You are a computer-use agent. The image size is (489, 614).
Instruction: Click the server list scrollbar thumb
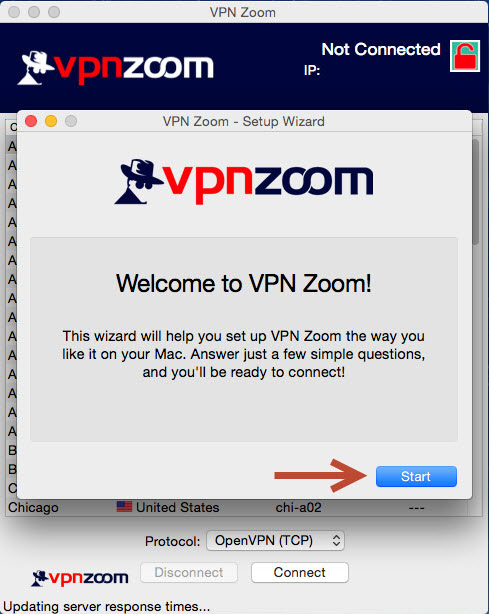point(476,192)
